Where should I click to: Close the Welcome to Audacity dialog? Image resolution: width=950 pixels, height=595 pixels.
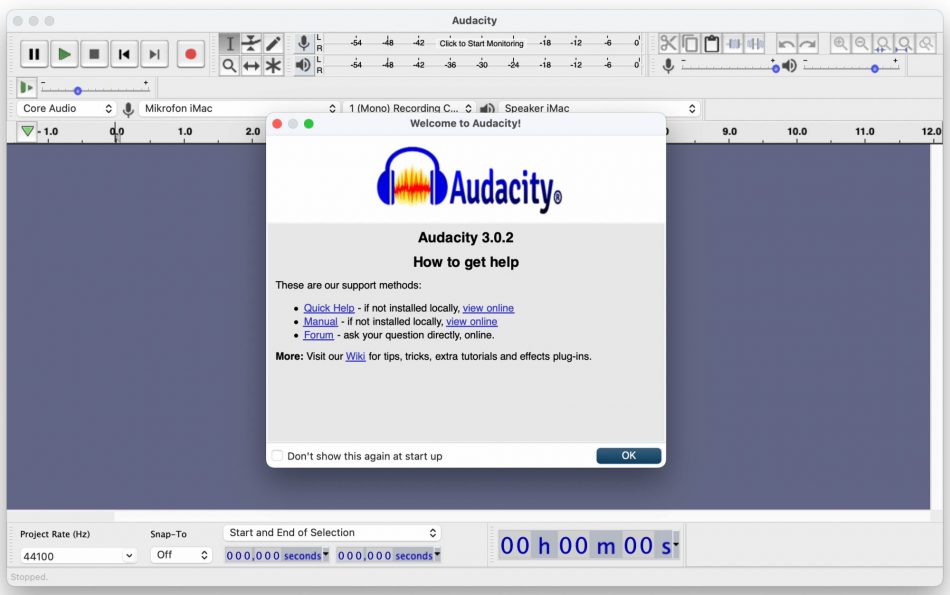click(x=277, y=124)
